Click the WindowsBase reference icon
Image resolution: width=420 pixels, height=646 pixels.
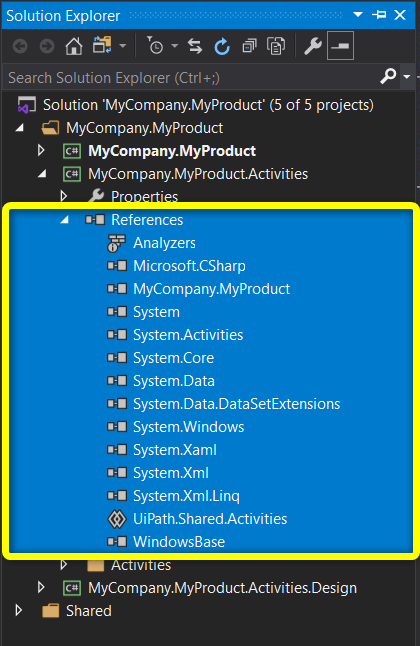117,541
